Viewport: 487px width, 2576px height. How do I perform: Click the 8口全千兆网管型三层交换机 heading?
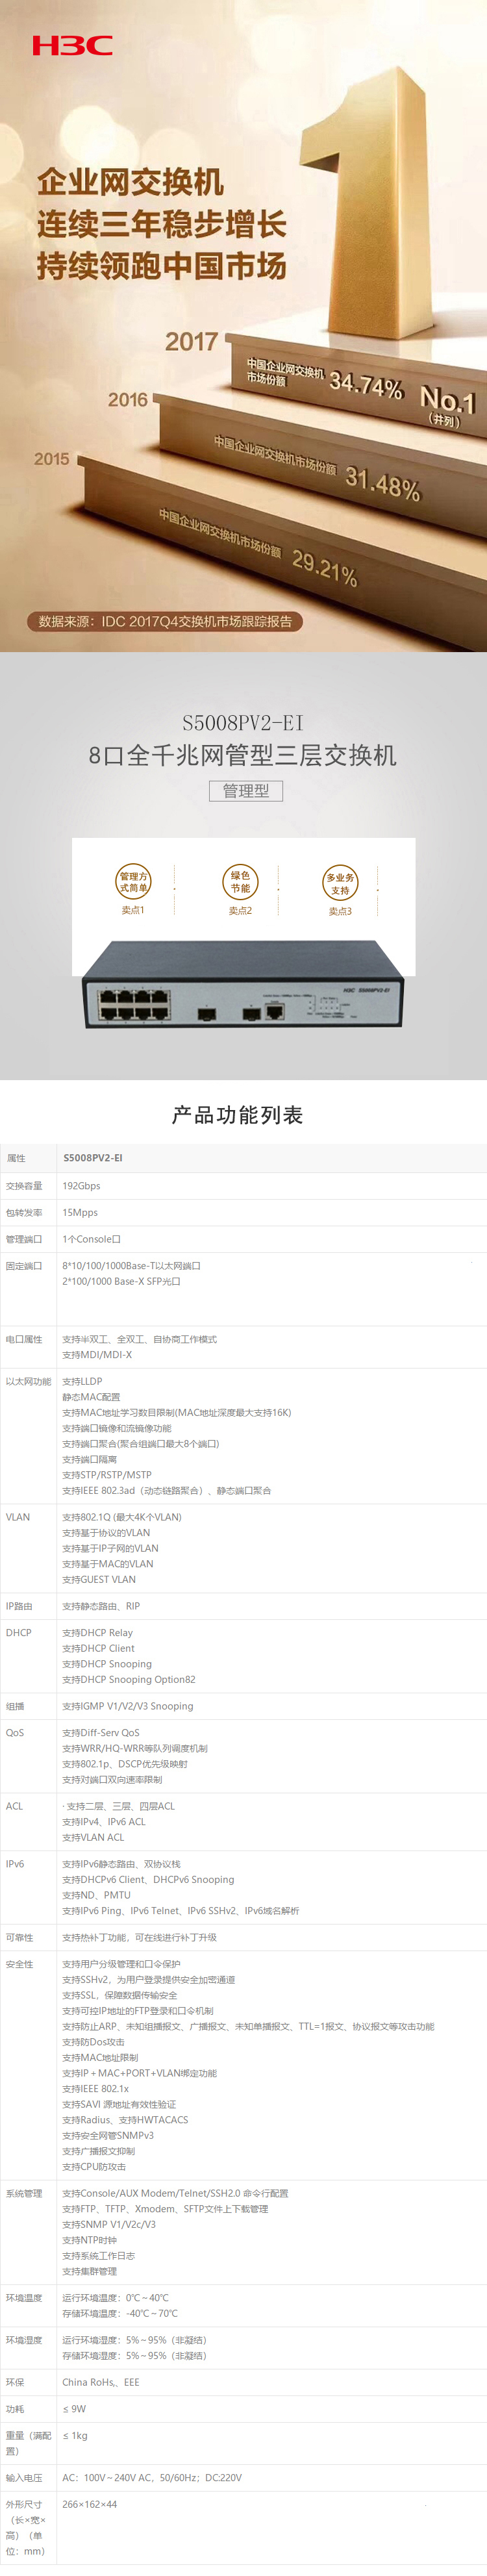tap(242, 755)
